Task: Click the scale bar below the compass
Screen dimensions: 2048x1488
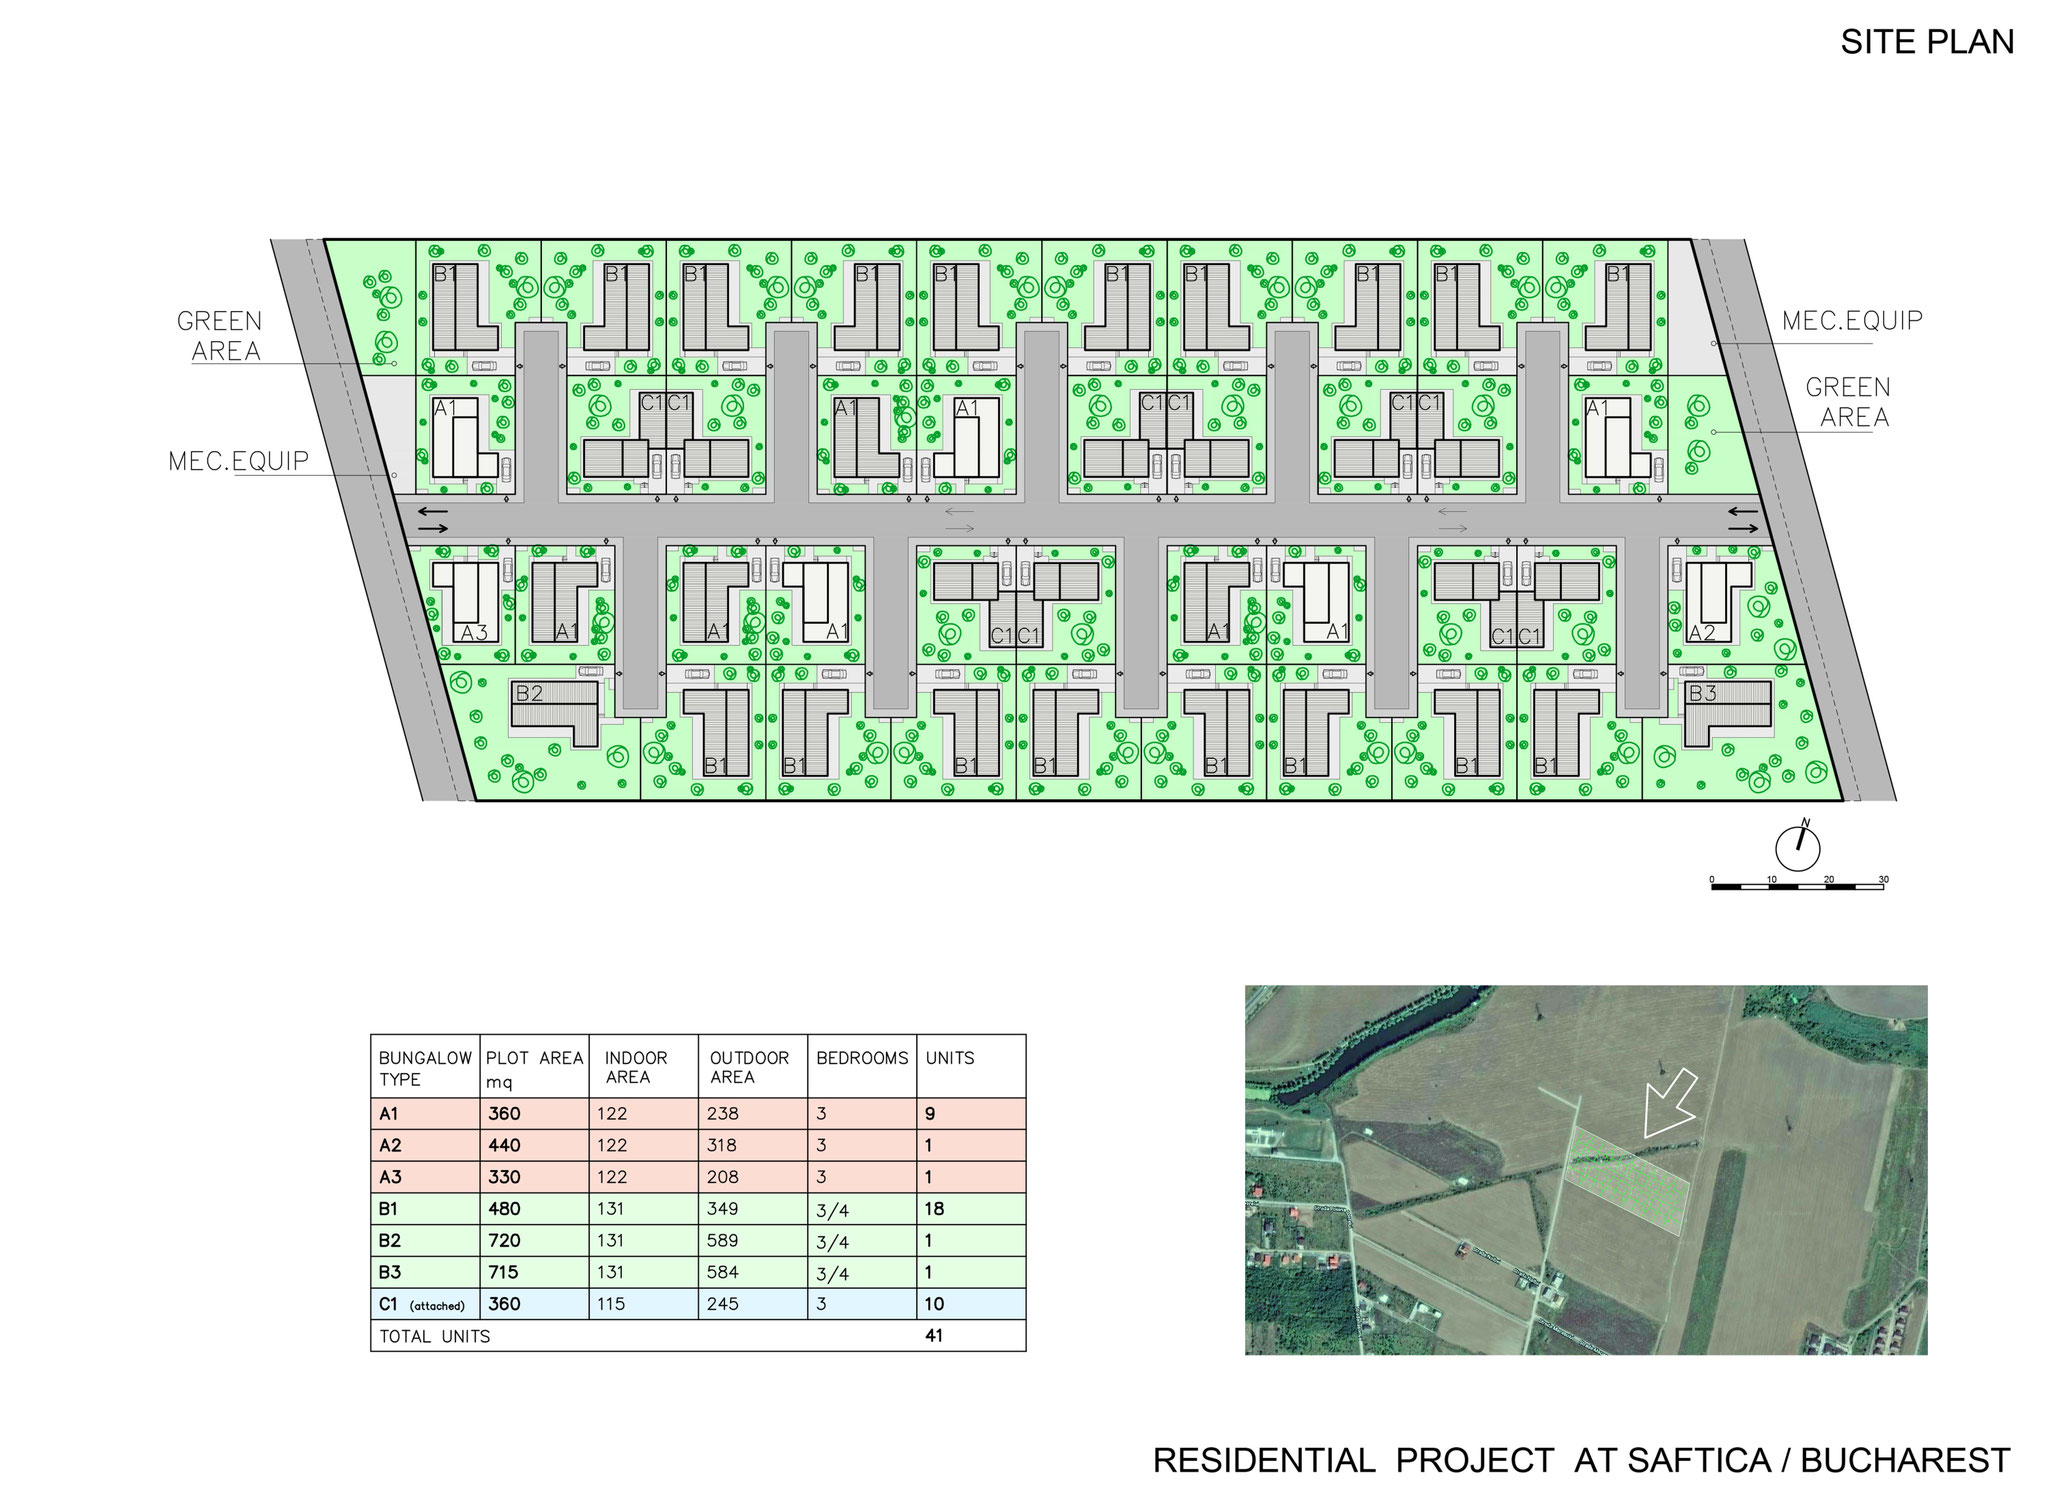Action: tap(1797, 885)
